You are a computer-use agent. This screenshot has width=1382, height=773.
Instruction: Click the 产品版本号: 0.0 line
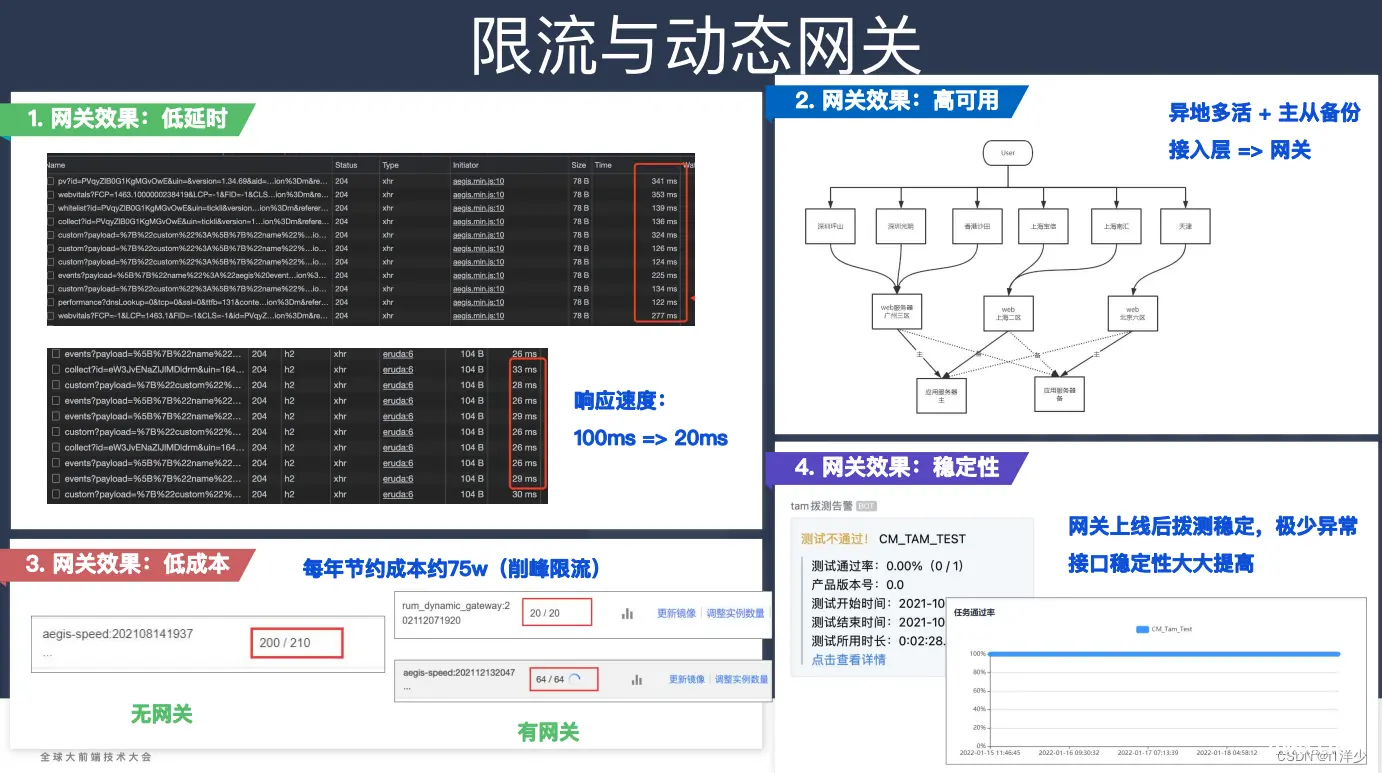pos(858,584)
